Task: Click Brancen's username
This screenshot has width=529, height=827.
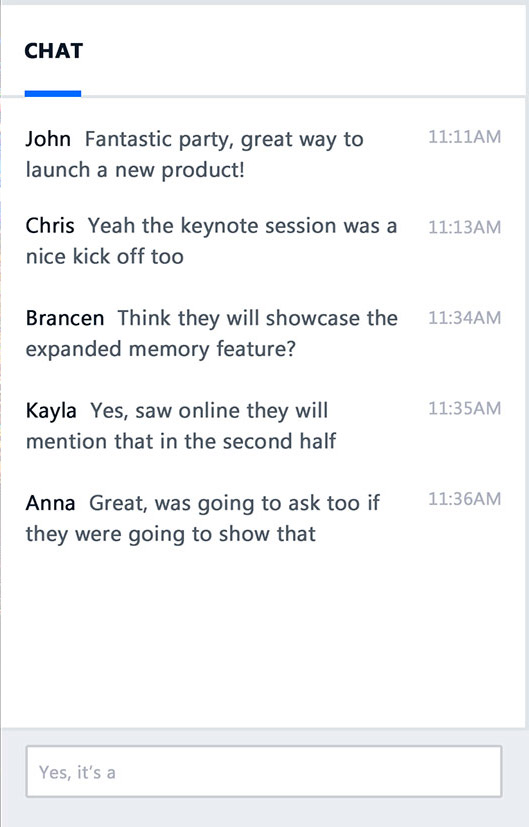Action: click(65, 319)
